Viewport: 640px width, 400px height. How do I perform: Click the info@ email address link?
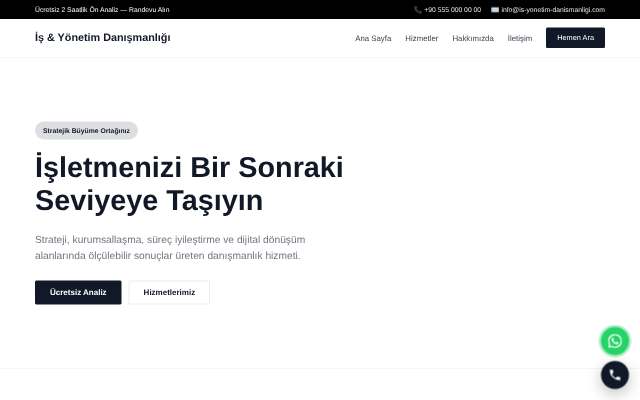[553, 10]
